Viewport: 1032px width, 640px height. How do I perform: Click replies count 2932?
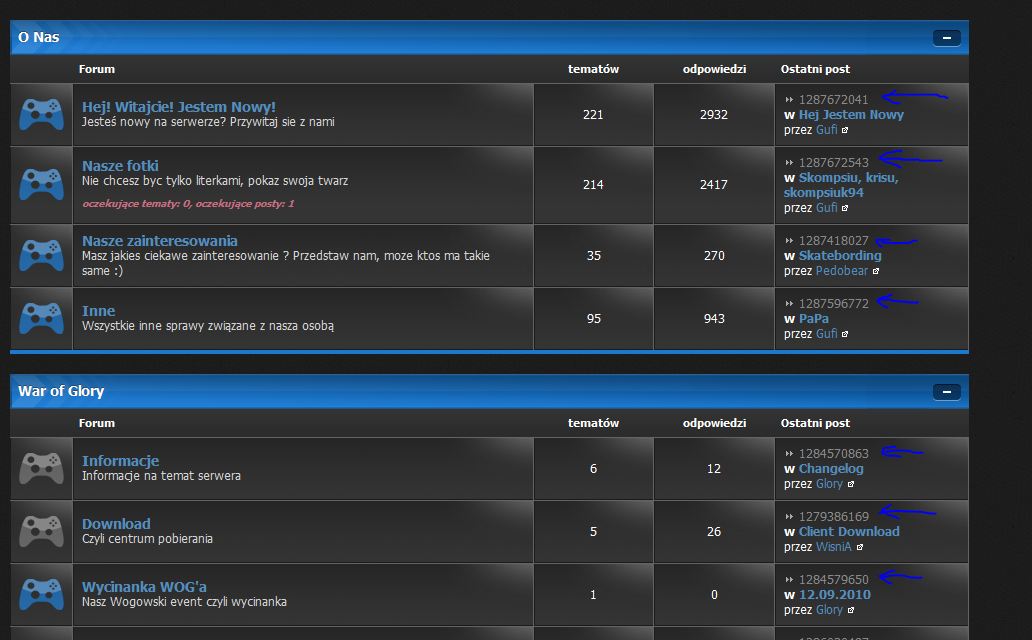click(714, 115)
